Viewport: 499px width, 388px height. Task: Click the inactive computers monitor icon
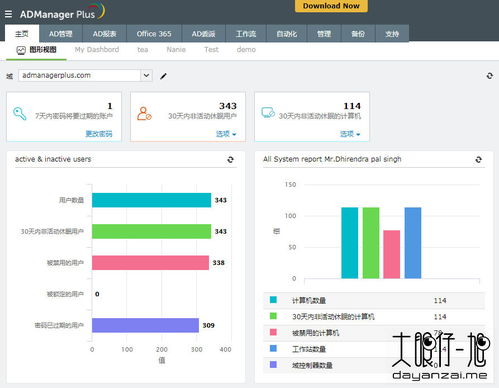click(268, 113)
